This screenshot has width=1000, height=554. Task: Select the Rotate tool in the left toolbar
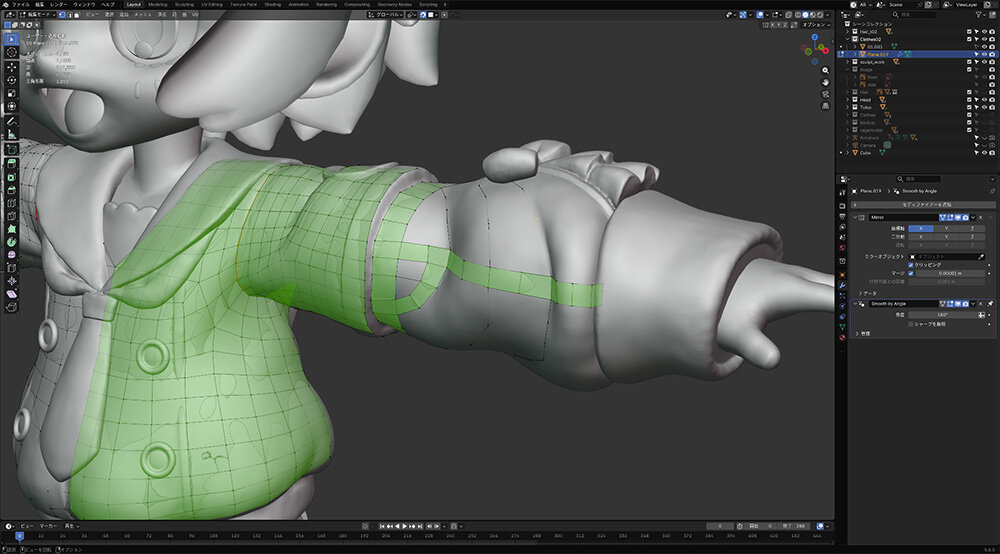click(11, 80)
